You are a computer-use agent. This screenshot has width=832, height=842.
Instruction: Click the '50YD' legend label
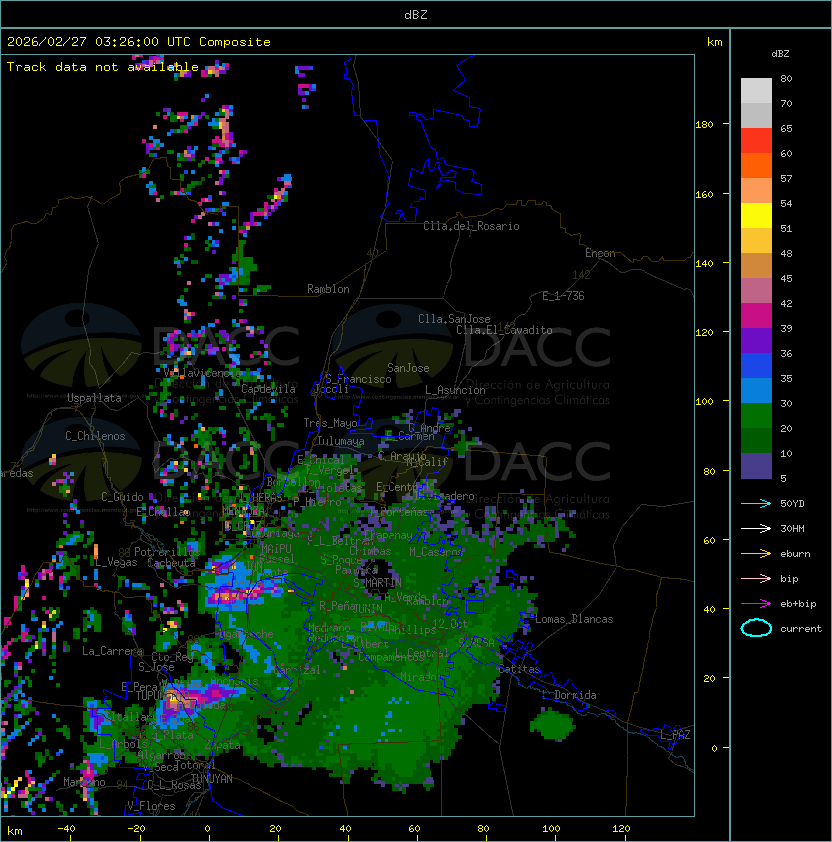point(792,503)
